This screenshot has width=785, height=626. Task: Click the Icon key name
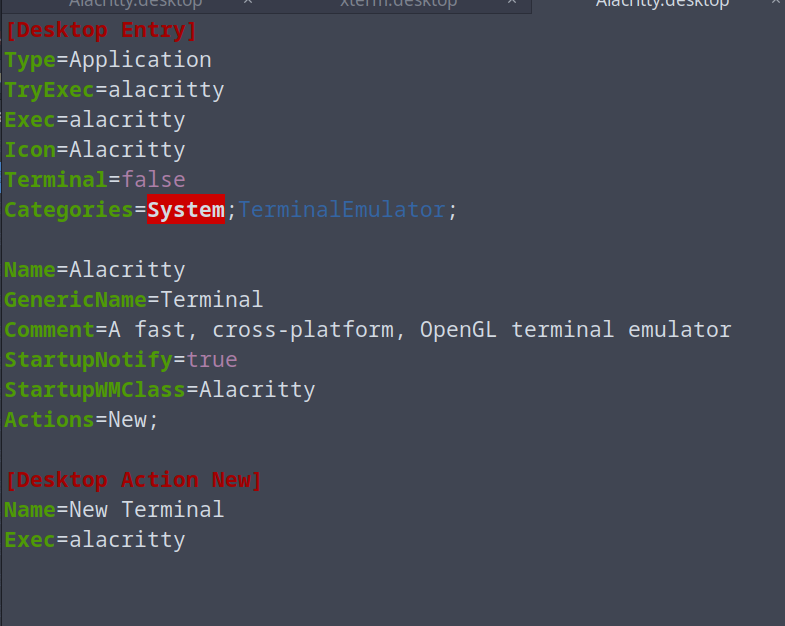pyautogui.click(x=30, y=150)
